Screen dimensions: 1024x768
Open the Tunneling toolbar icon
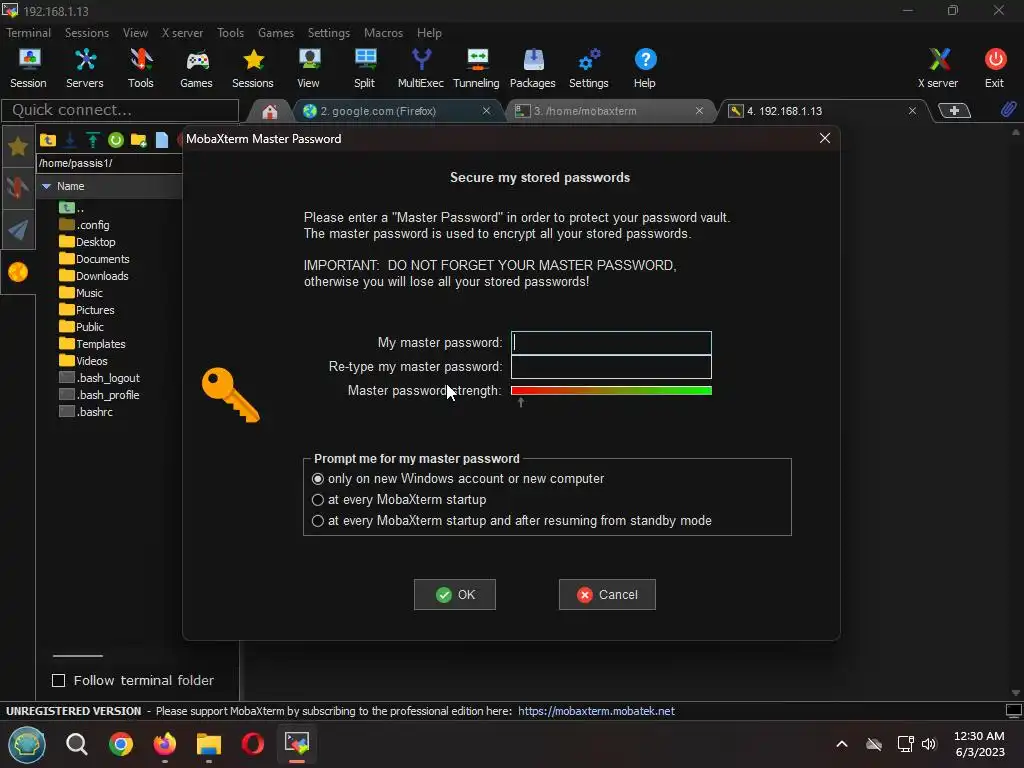pyautogui.click(x=476, y=68)
